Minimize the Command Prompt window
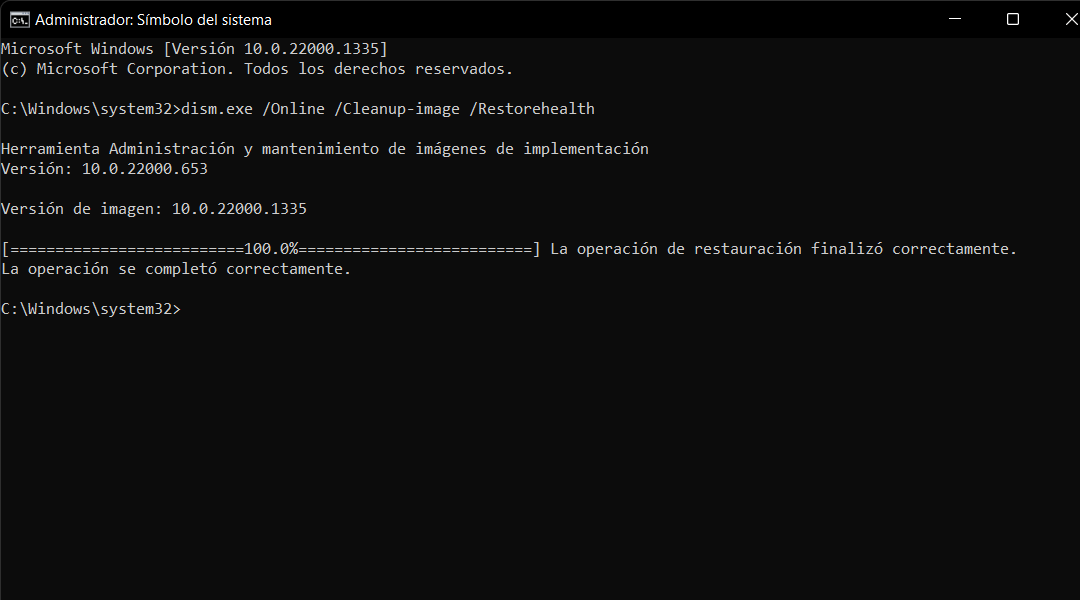1080x600 pixels. (x=955, y=19)
